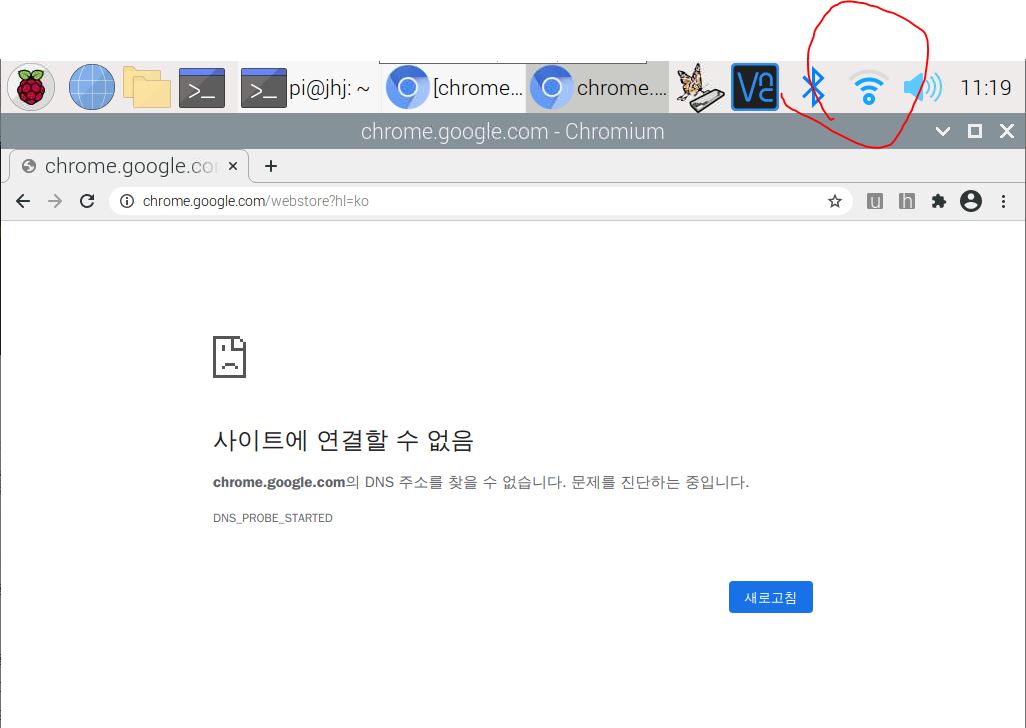Click the volume speaker icon
1026x728 pixels.
921,88
